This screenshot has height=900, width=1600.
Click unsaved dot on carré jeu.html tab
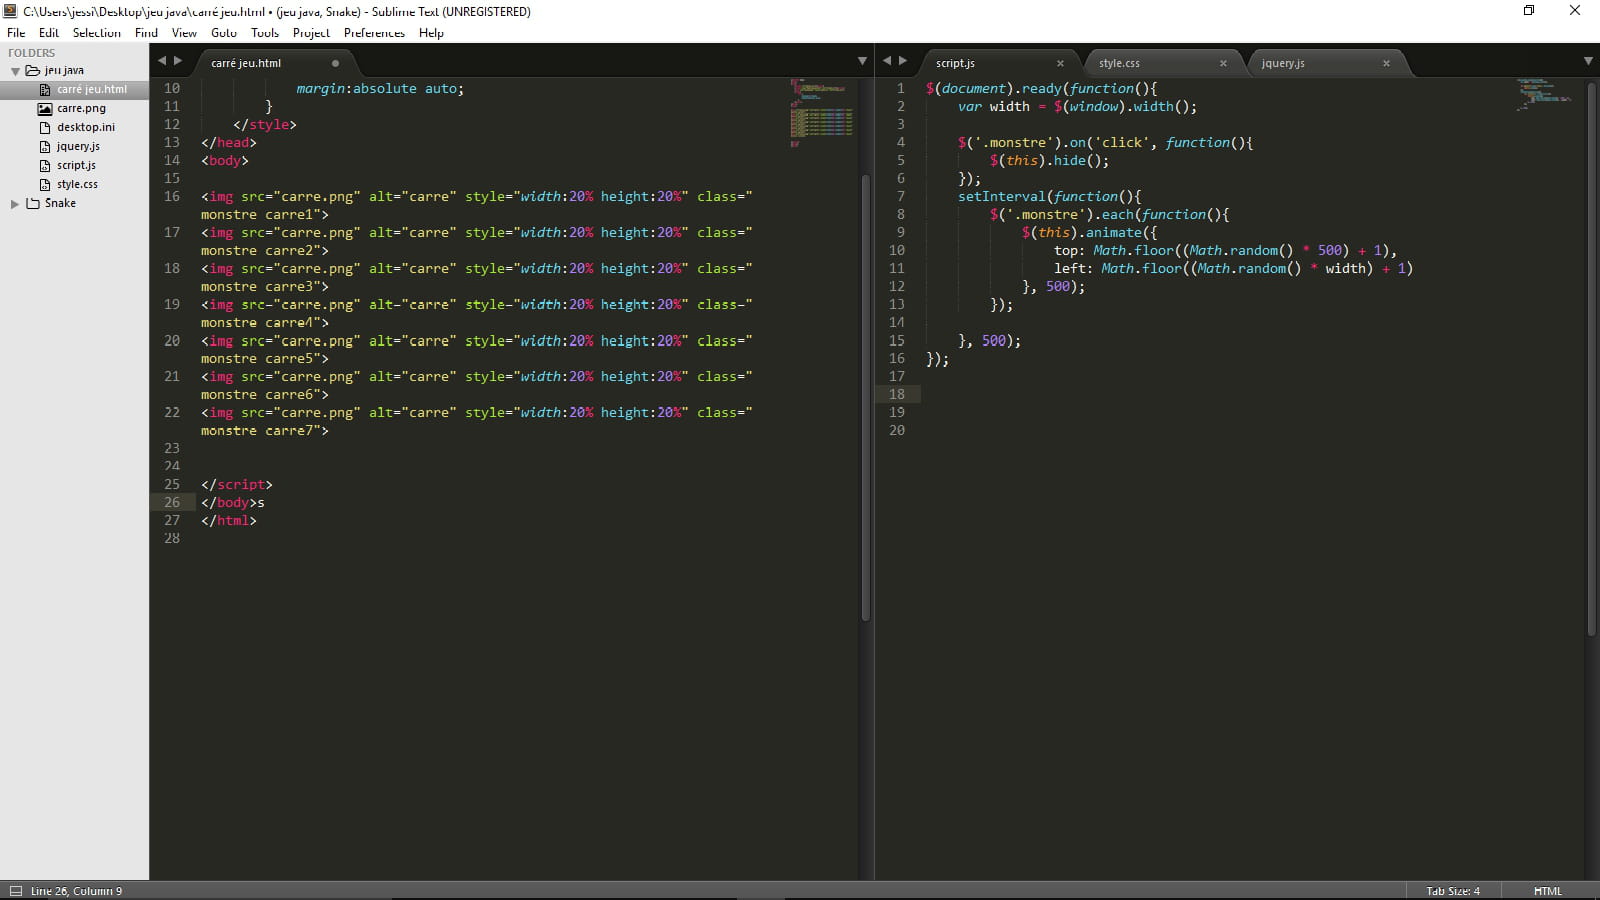335,63
